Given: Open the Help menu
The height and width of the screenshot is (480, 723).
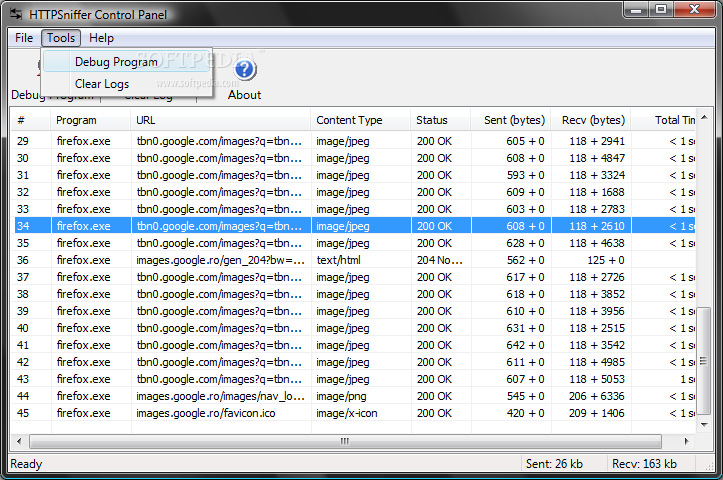Looking at the screenshot, I should (101, 38).
